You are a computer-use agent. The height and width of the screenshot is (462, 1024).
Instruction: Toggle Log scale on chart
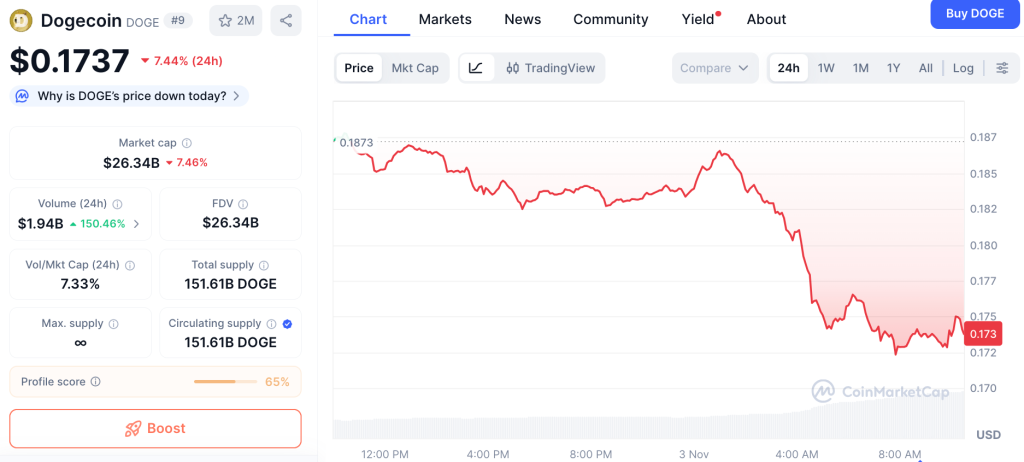pos(963,68)
